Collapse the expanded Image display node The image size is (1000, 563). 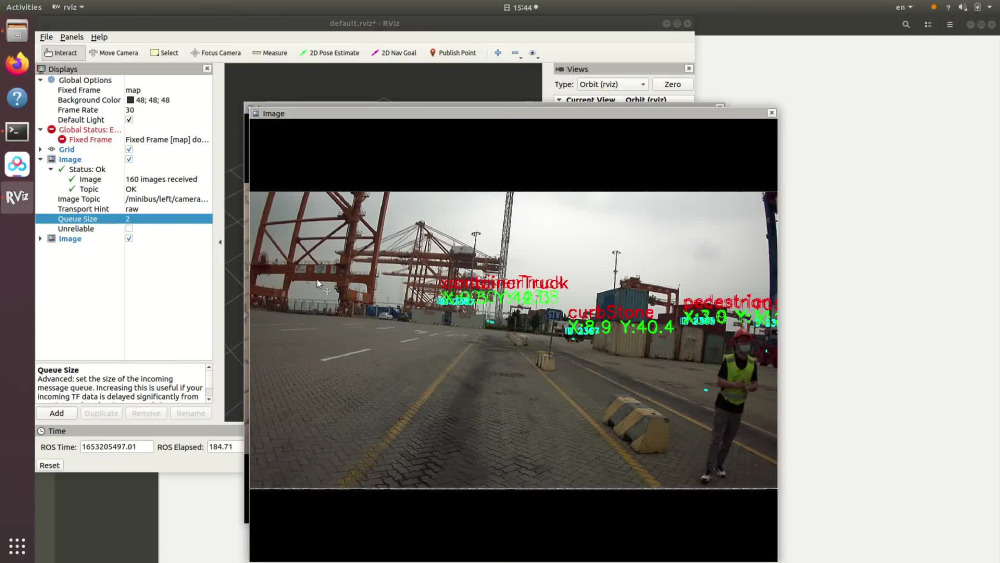point(41,159)
